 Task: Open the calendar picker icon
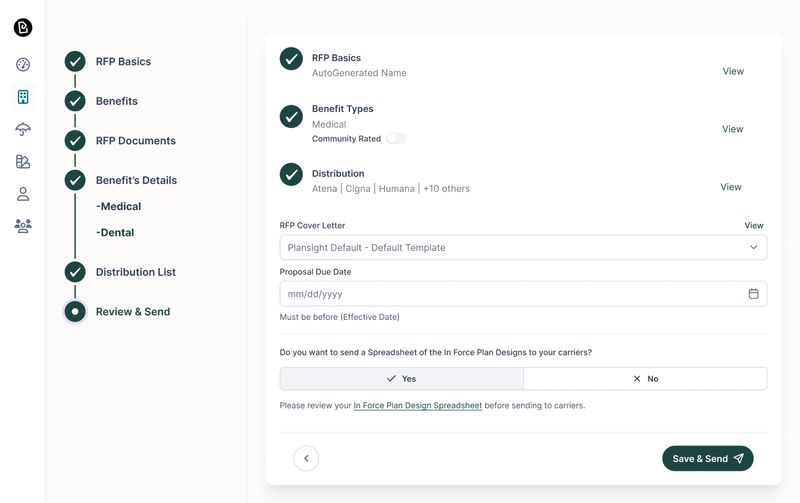(753, 294)
